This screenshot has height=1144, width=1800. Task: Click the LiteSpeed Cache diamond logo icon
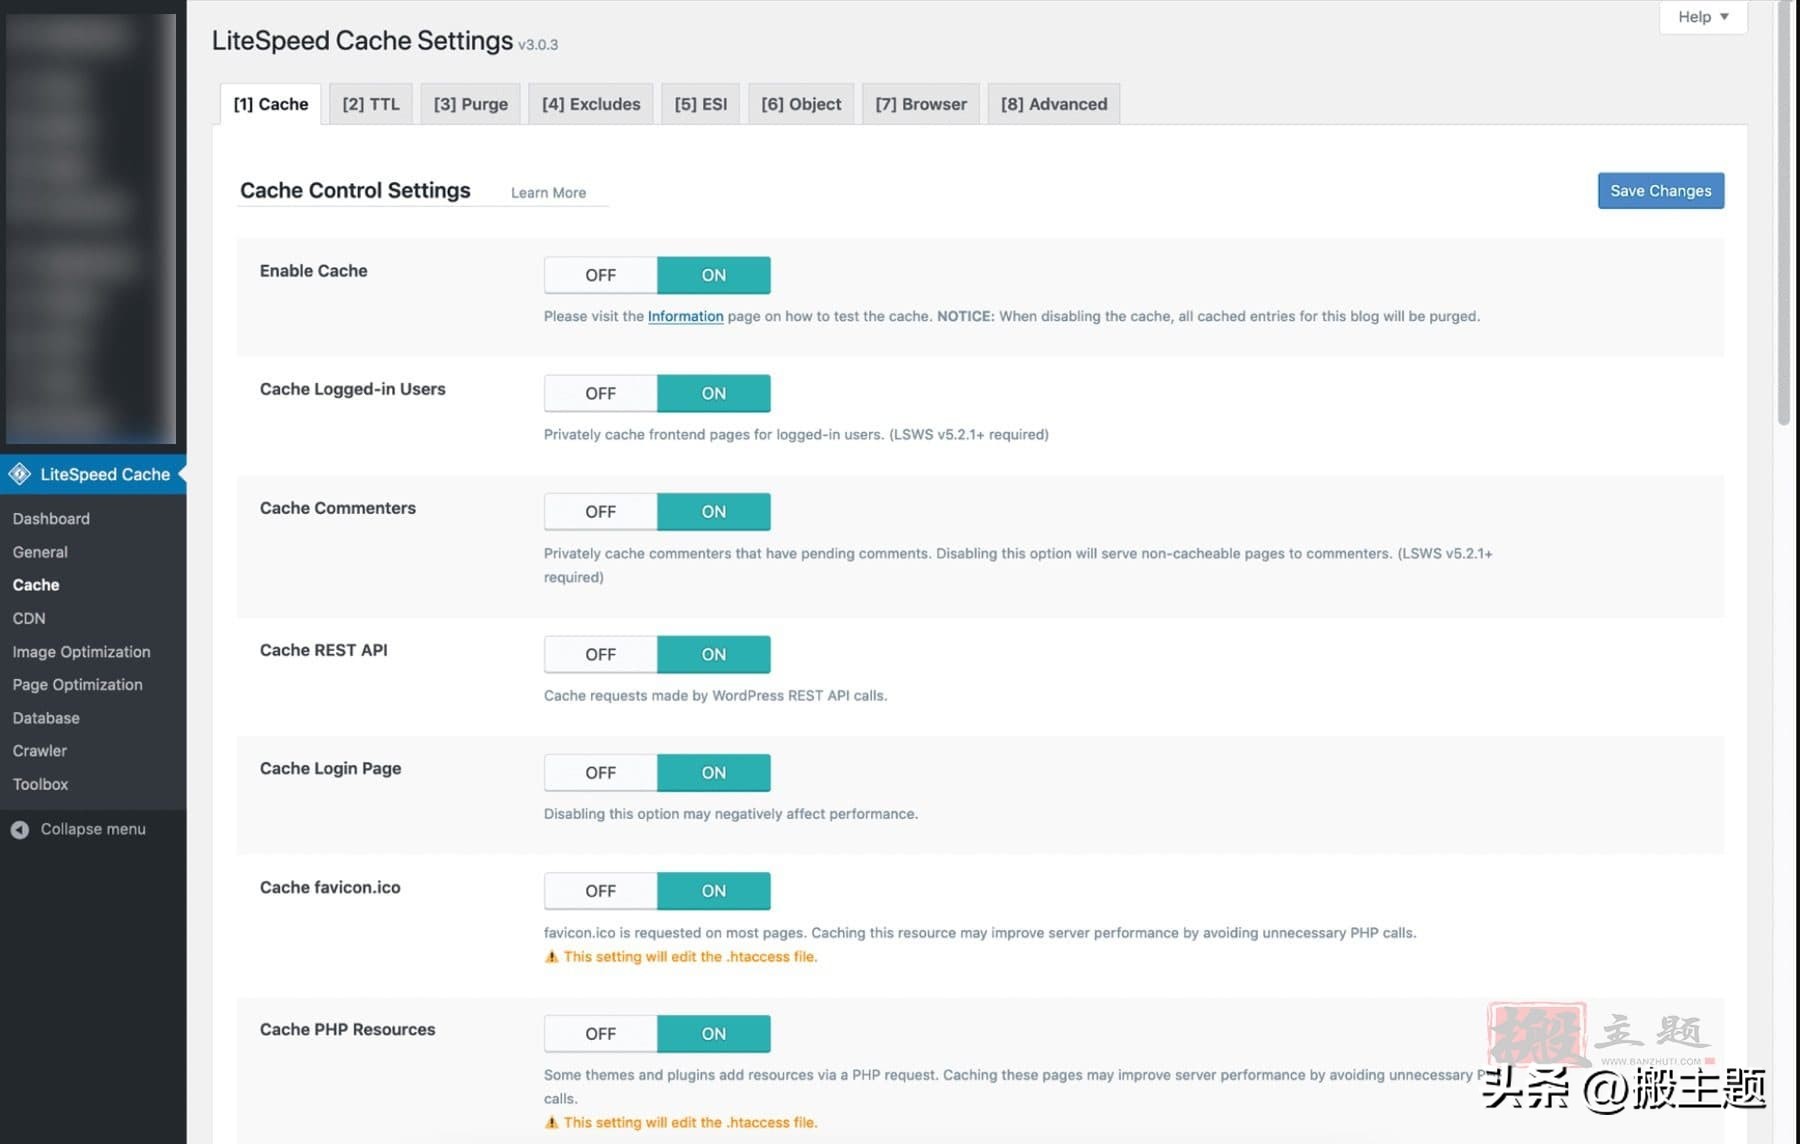pyautogui.click(x=20, y=474)
